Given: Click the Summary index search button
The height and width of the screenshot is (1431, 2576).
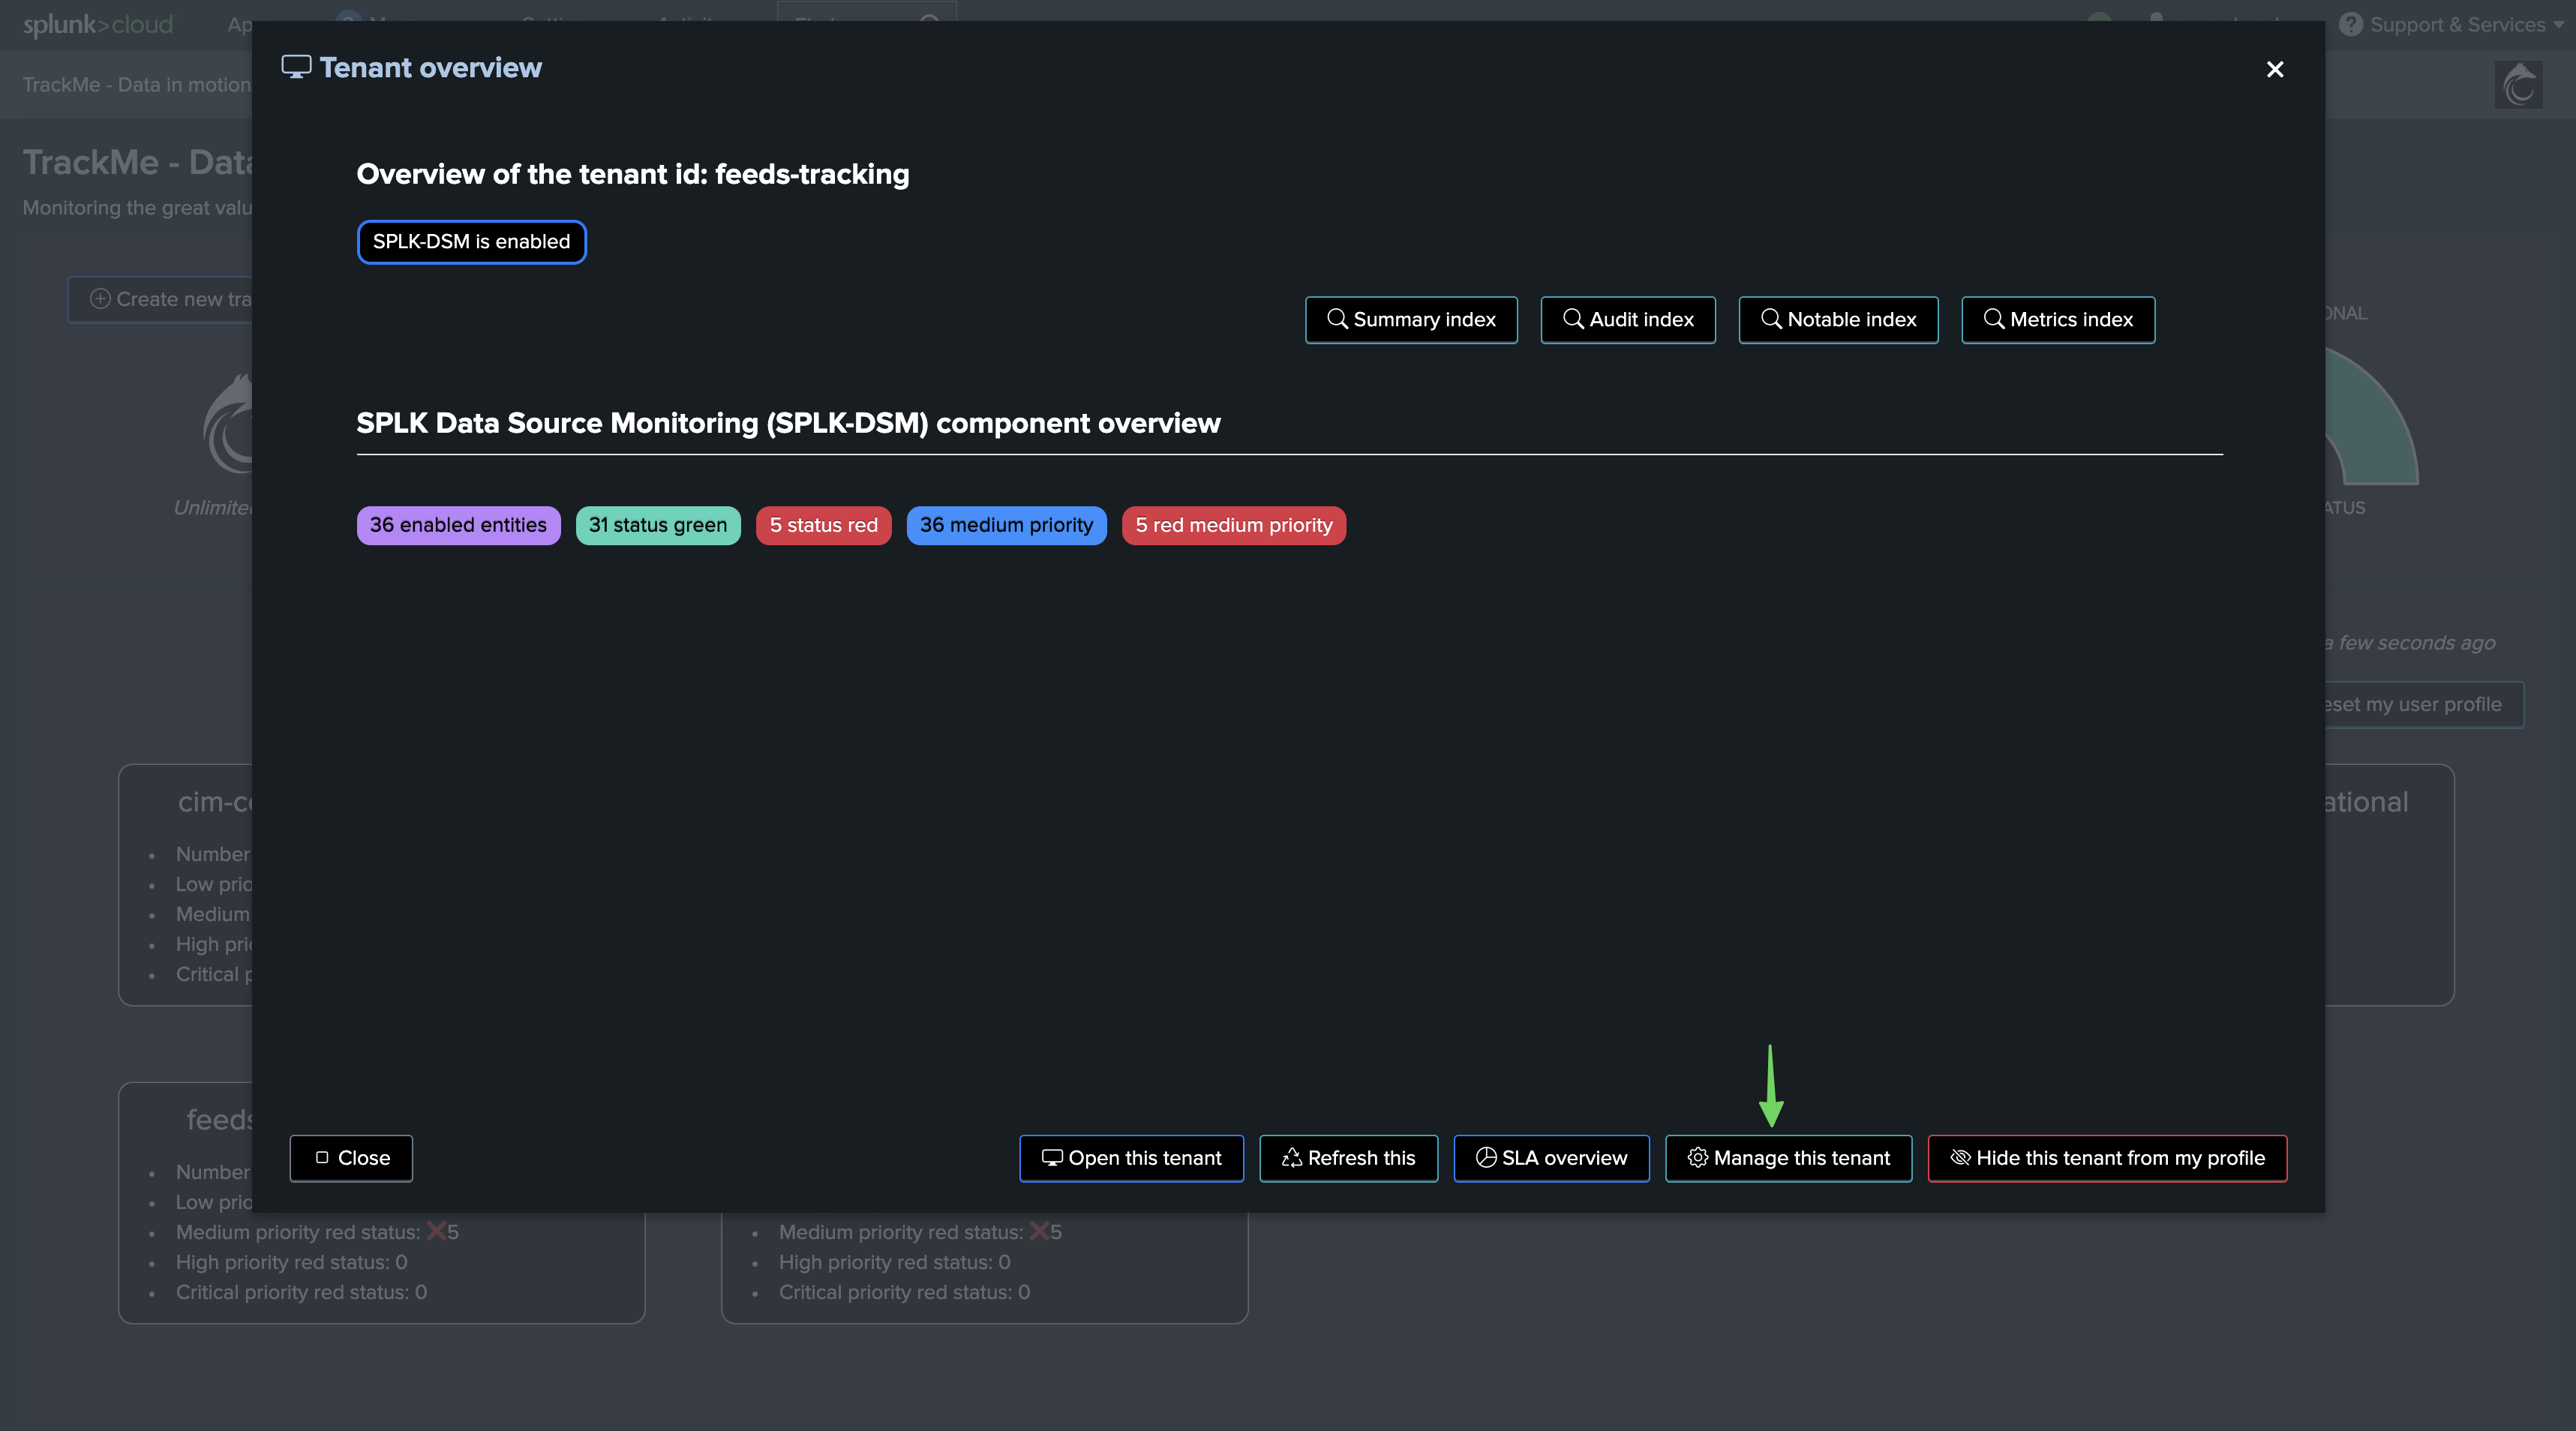Looking at the screenshot, I should [x=1410, y=320].
